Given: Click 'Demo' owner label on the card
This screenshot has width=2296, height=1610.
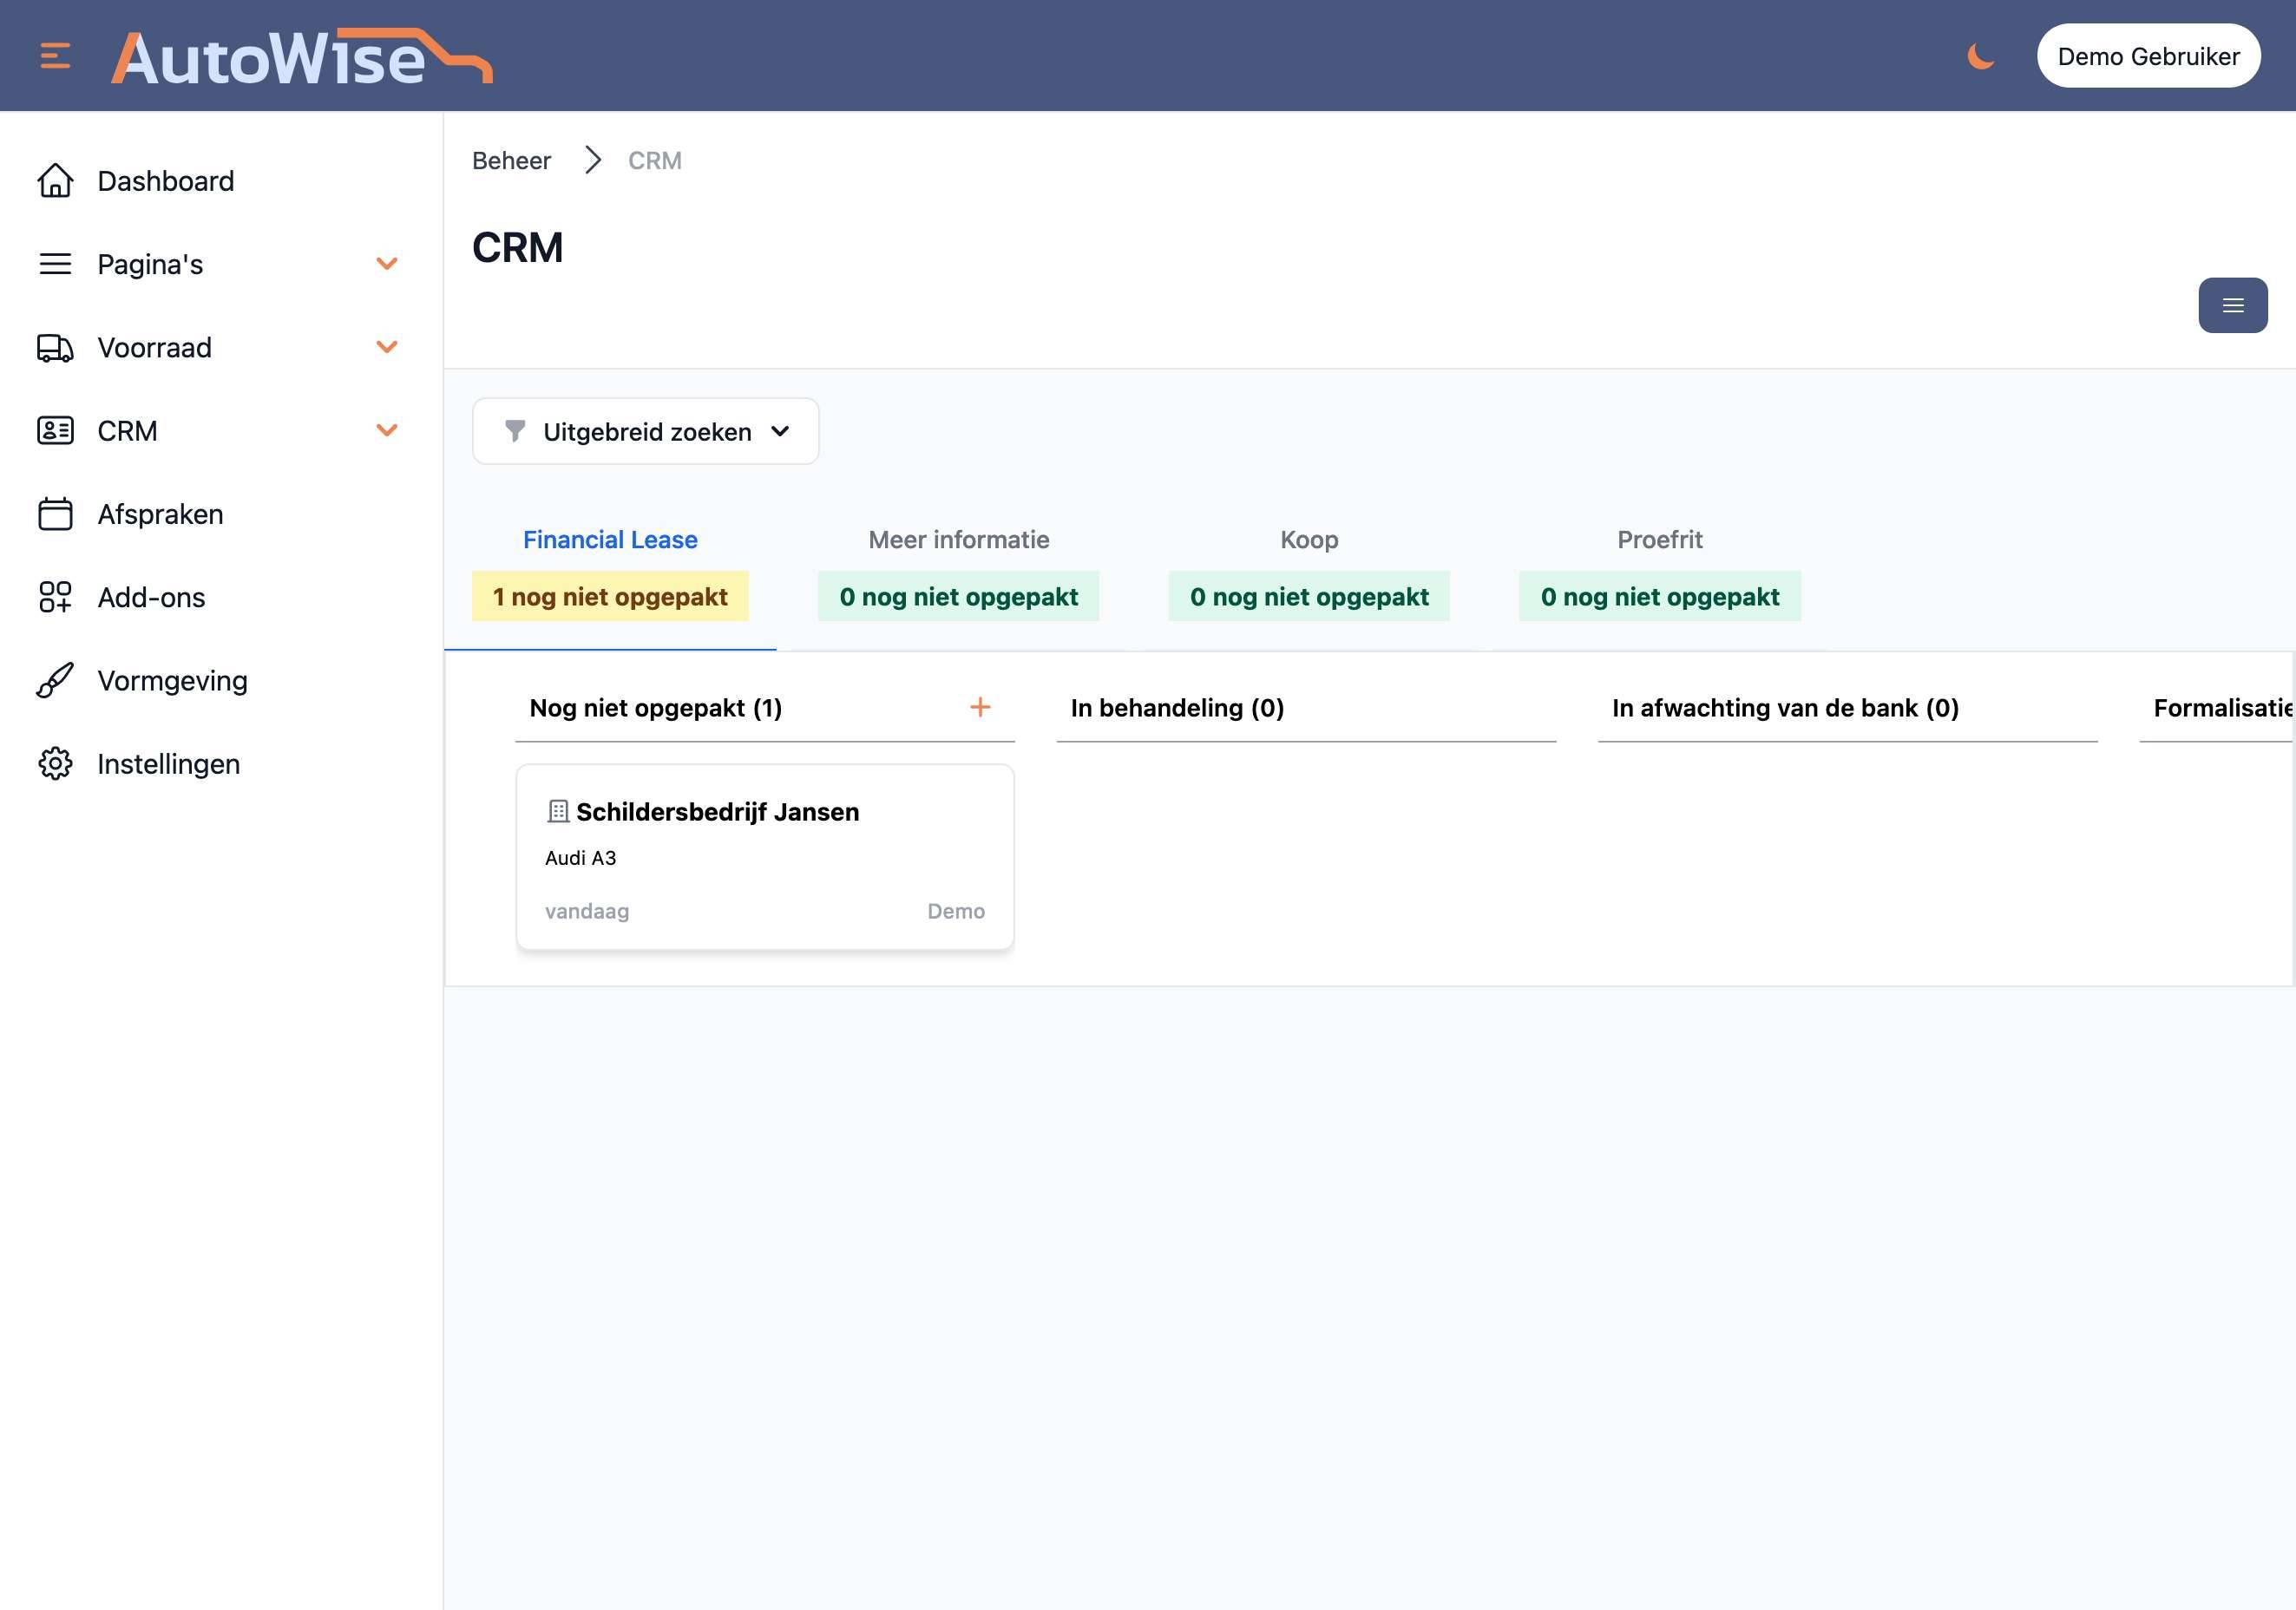Looking at the screenshot, I should pos(956,911).
